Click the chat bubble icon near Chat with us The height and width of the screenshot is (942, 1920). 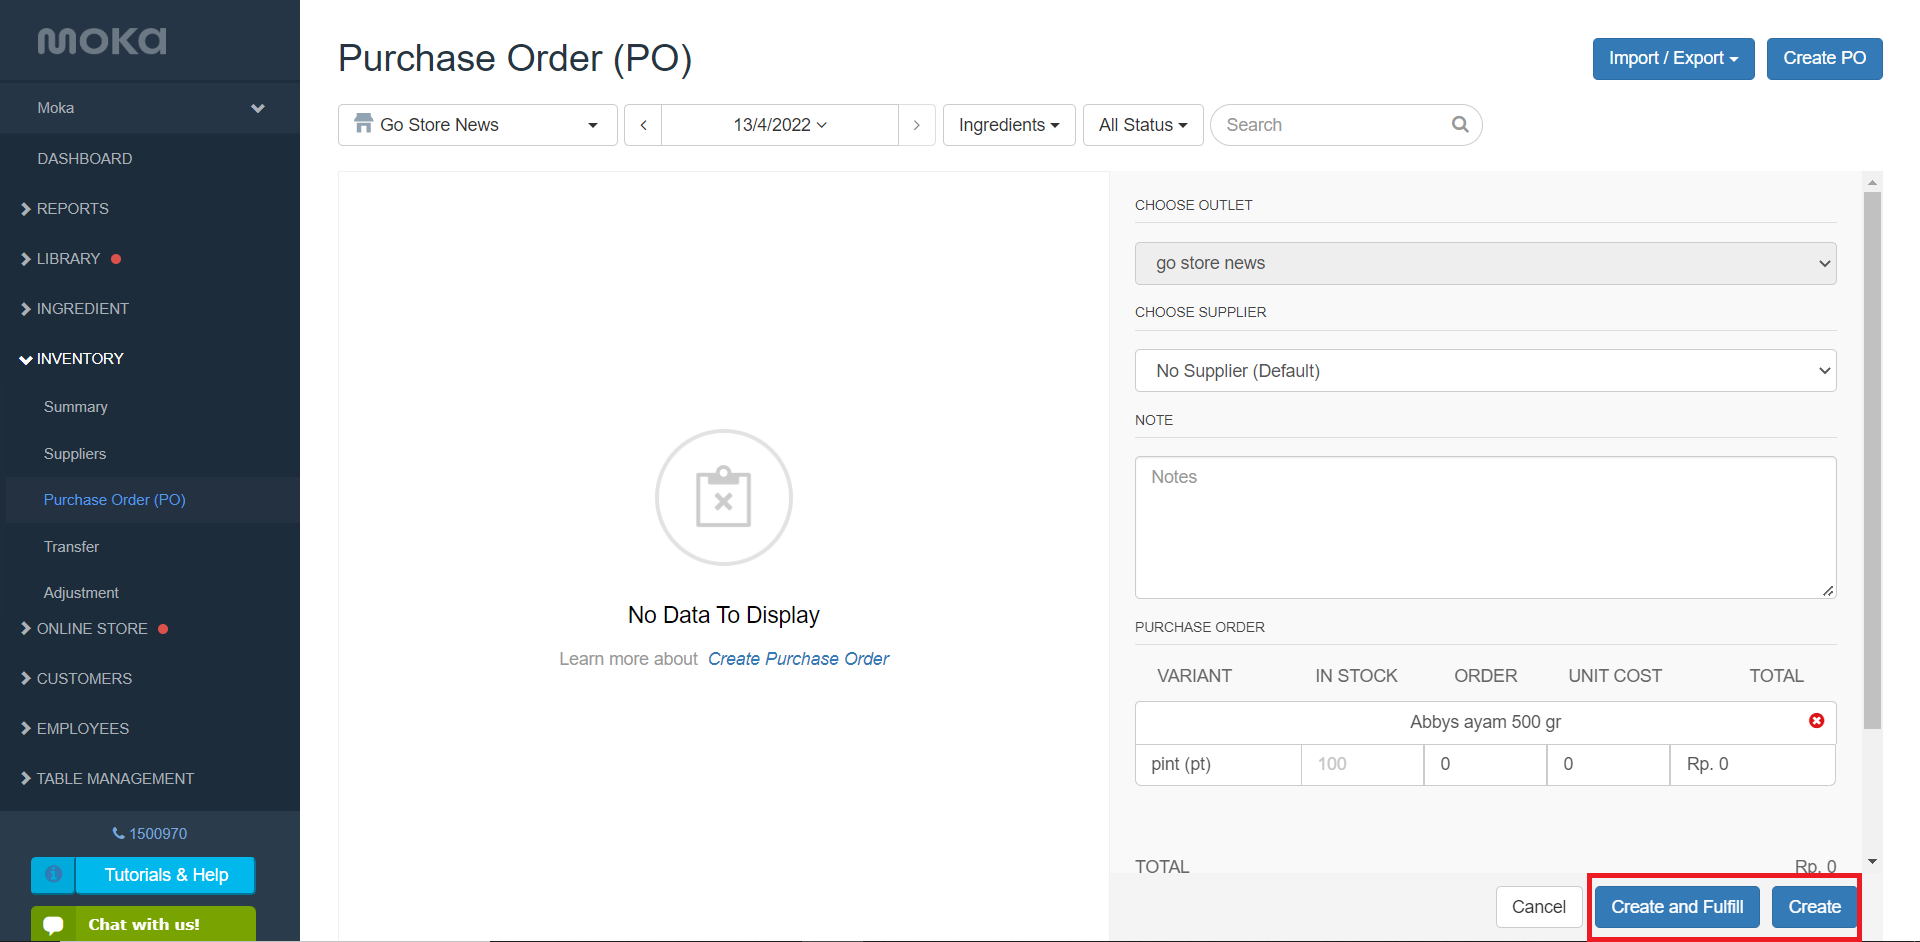(52, 922)
